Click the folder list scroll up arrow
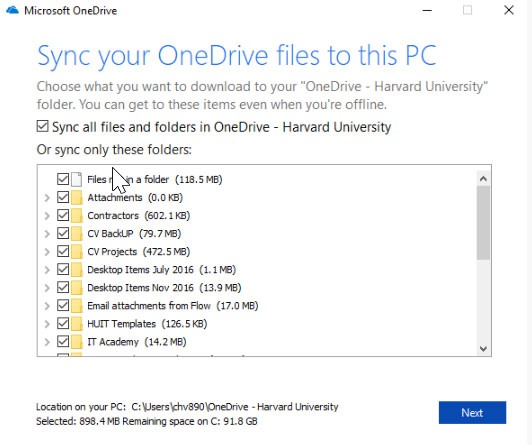Viewport: 532px width, 445px height. [x=483, y=179]
